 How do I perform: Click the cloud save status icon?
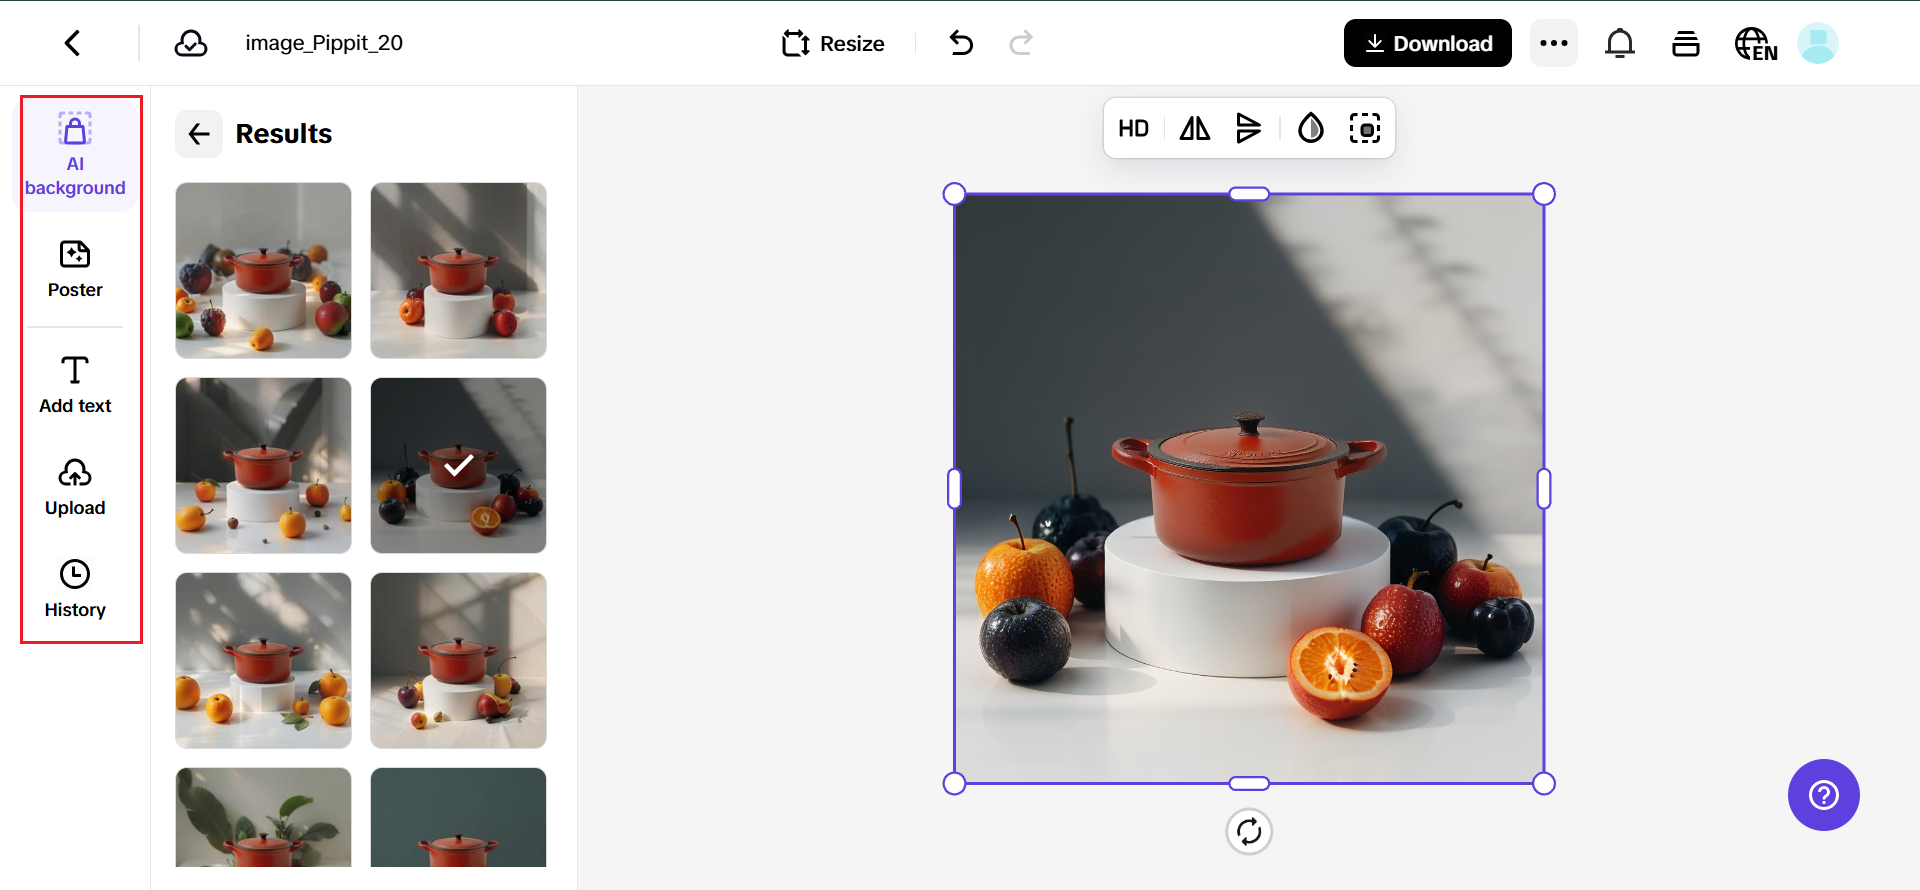click(191, 43)
